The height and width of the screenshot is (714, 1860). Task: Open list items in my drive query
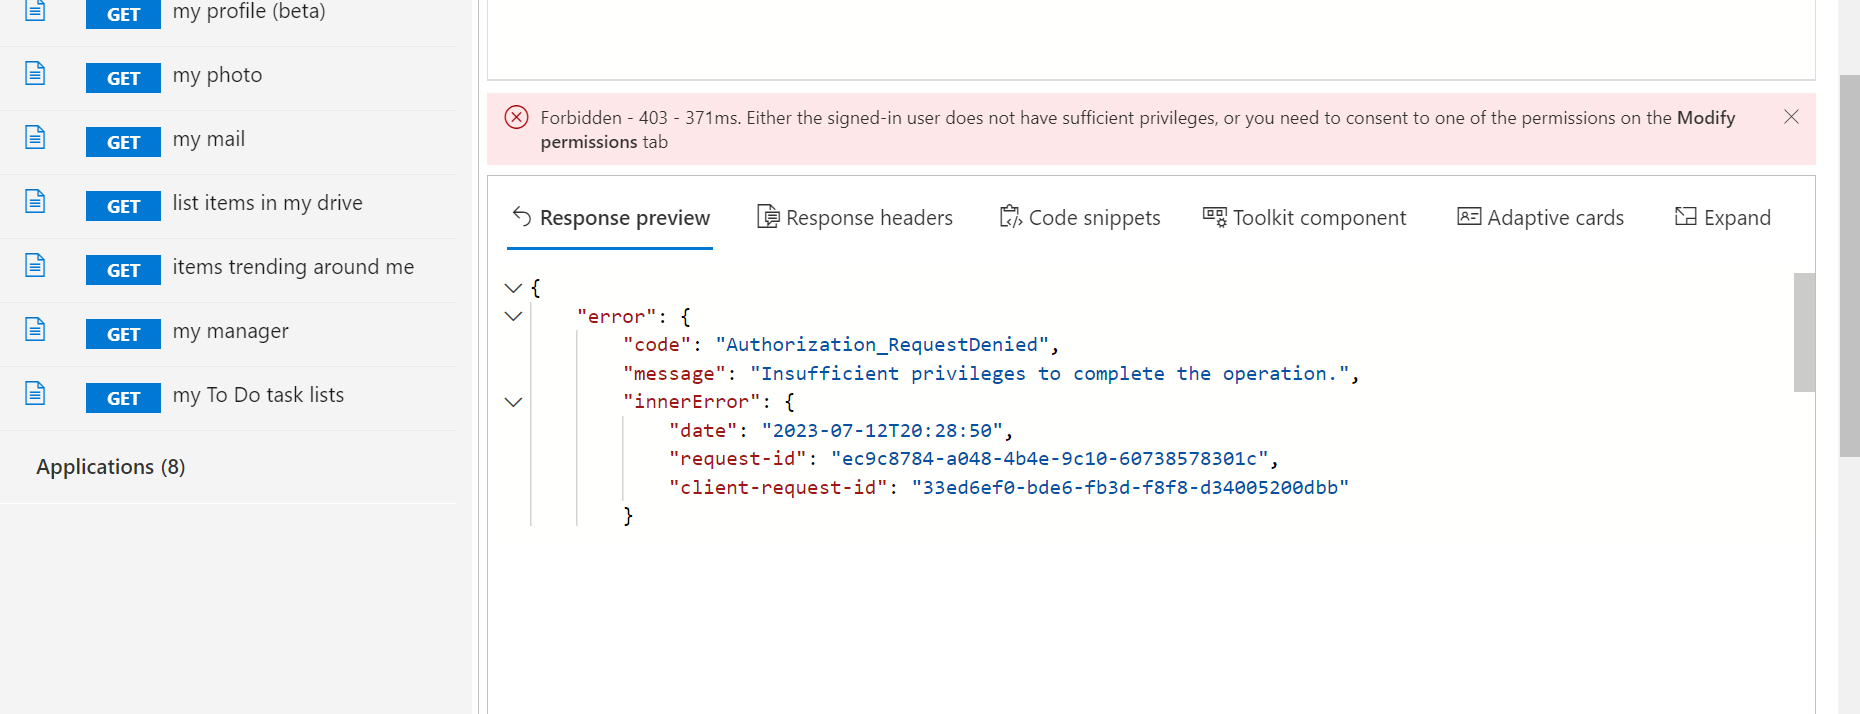pos(267,203)
